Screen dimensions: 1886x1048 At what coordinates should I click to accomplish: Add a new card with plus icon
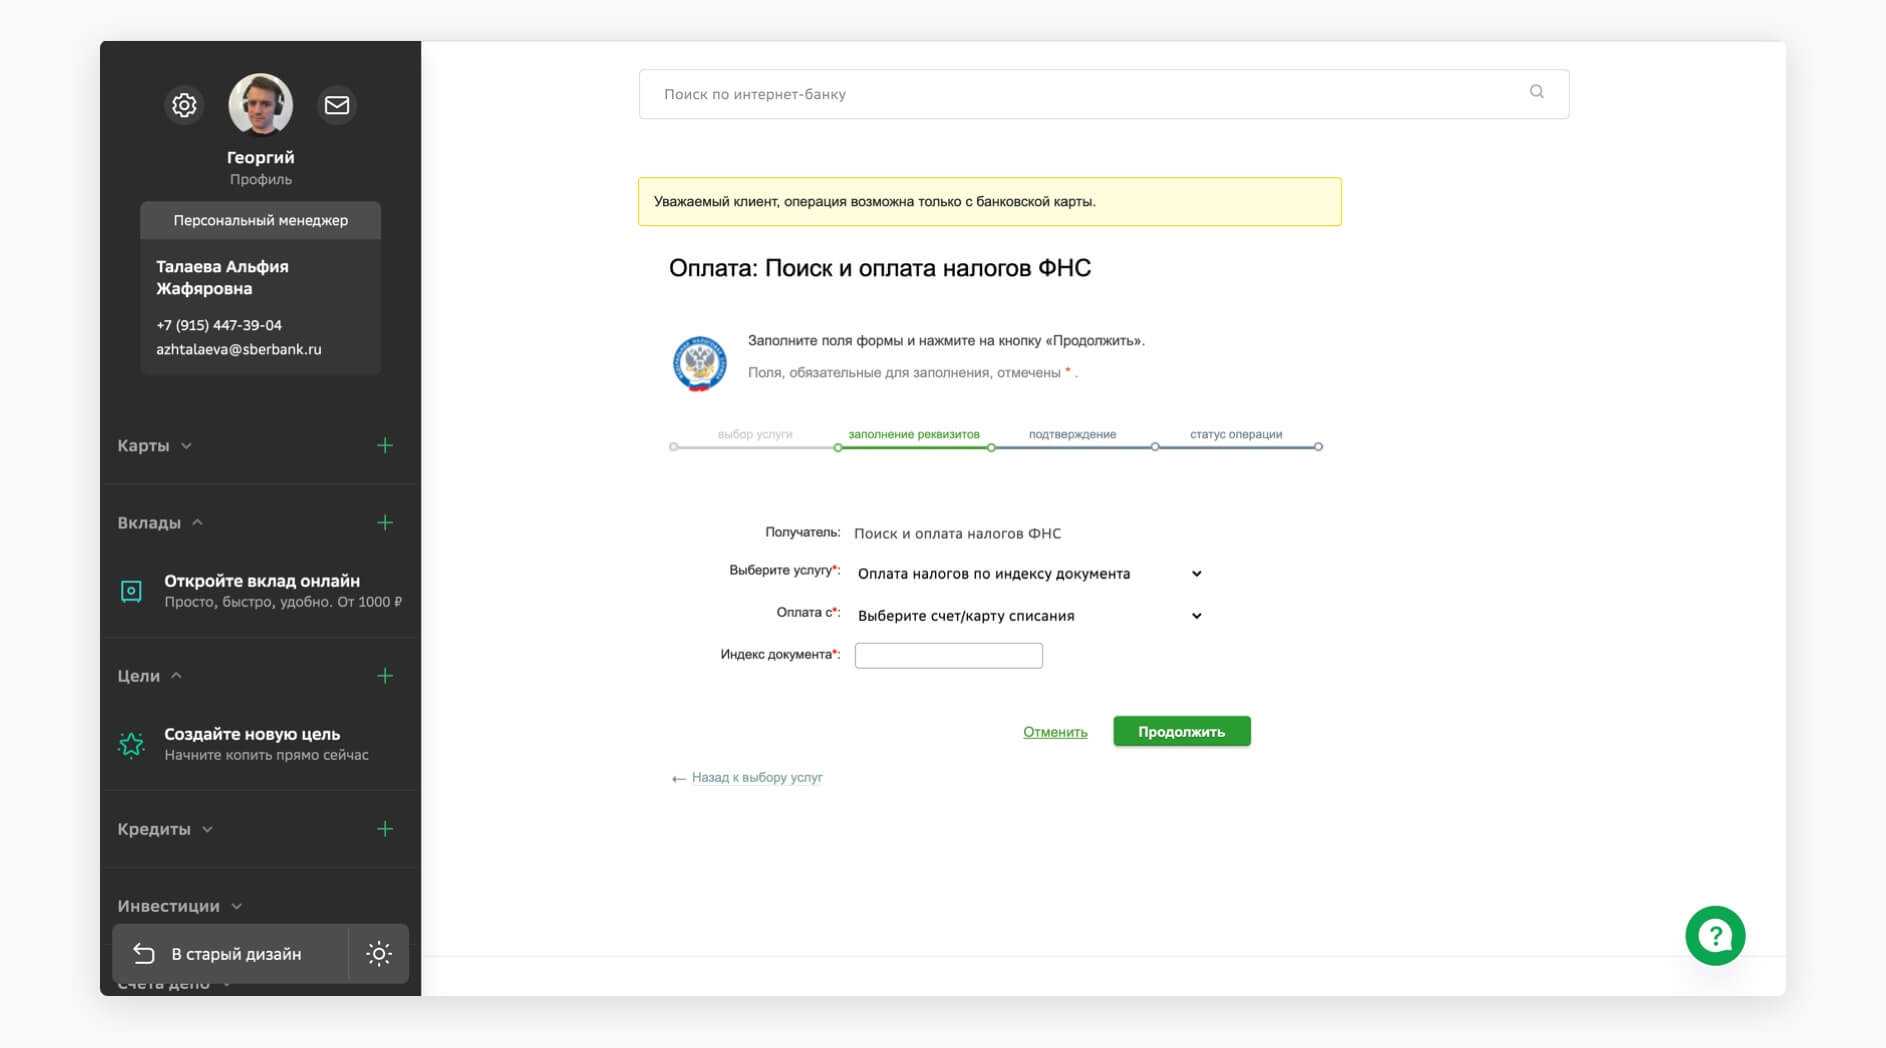coord(385,446)
